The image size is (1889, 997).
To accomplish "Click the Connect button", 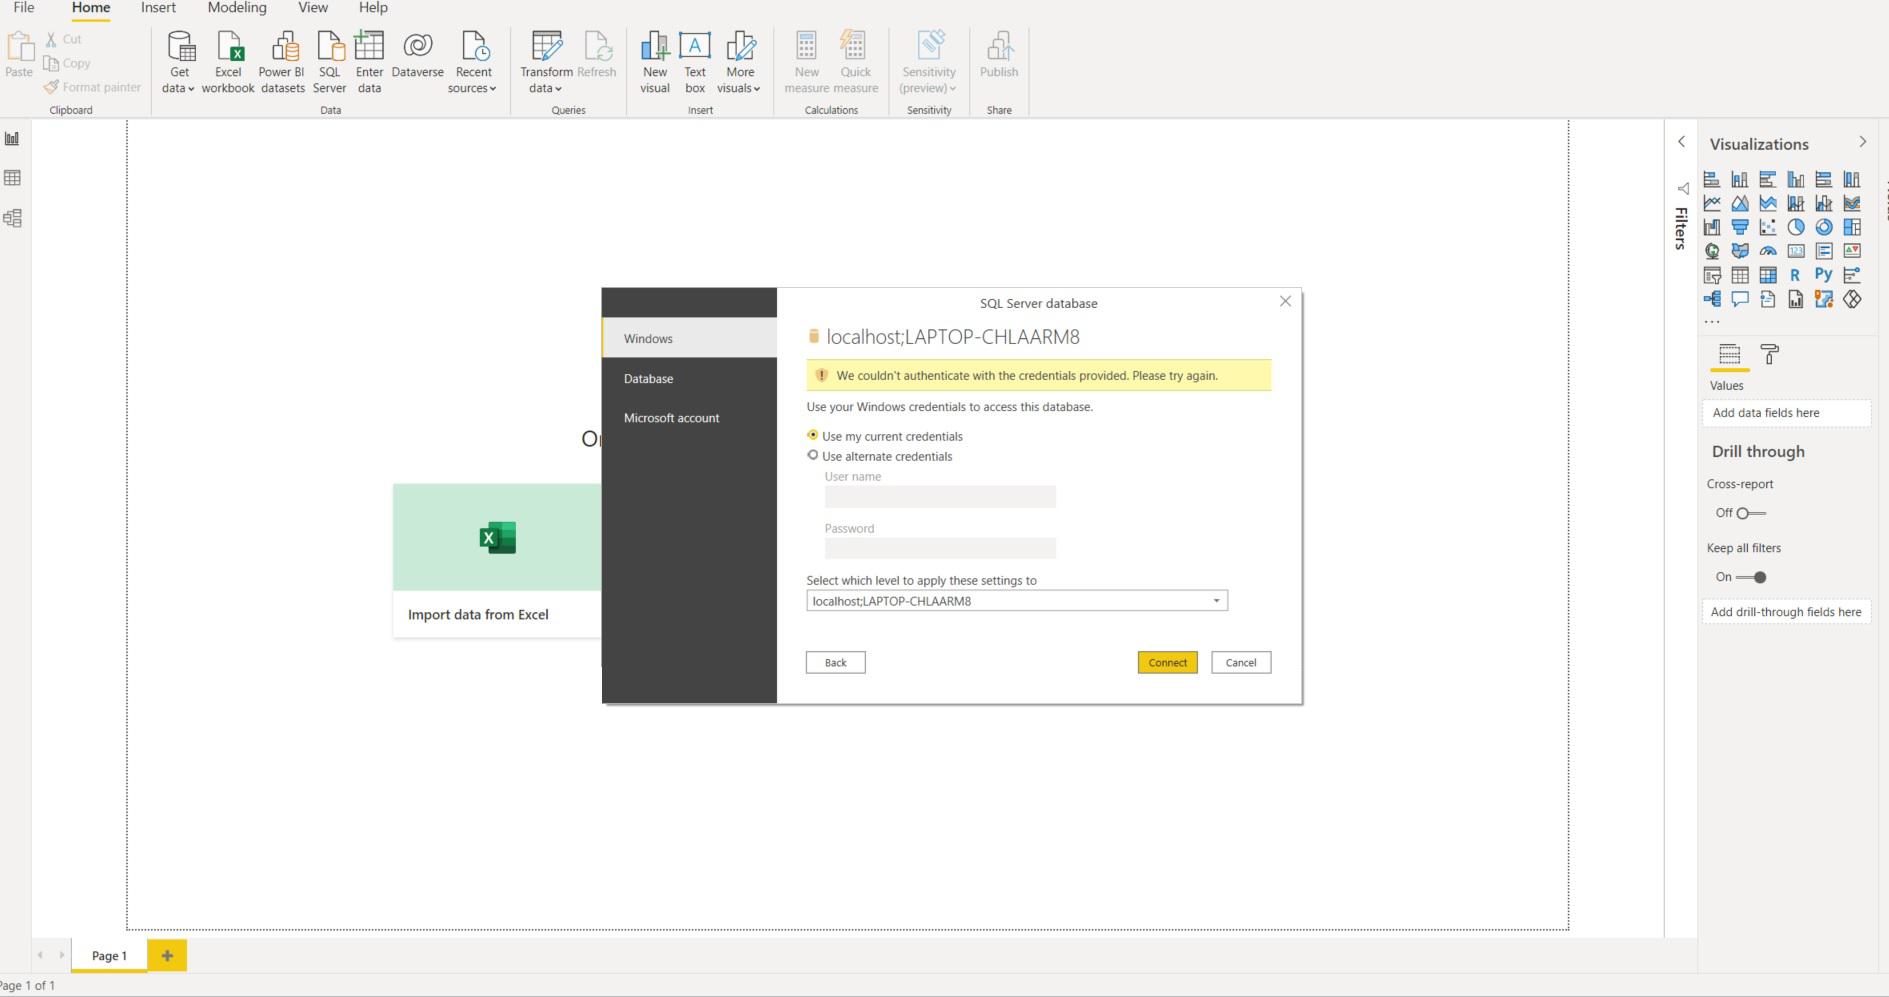I will pyautogui.click(x=1167, y=662).
